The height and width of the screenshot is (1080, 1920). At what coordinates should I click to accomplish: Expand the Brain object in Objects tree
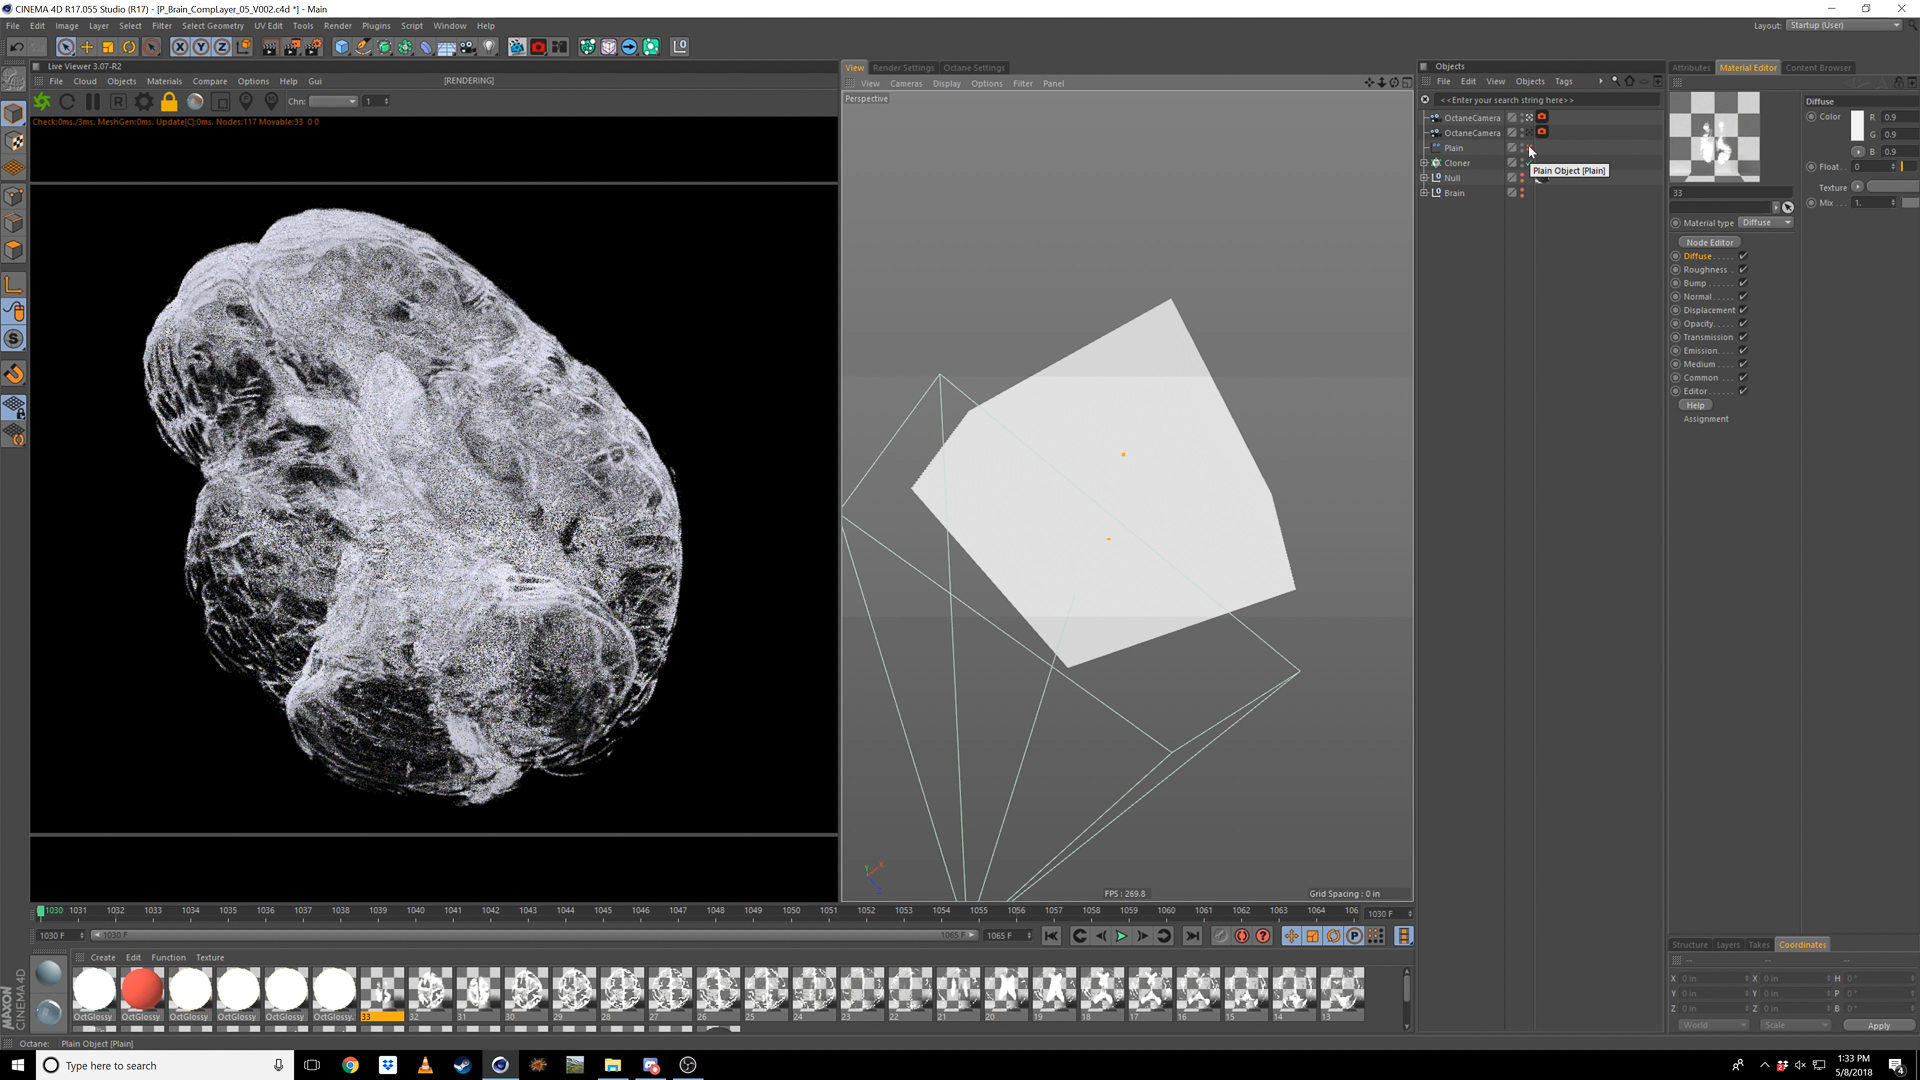pyautogui.click(x=1424, y=193)
